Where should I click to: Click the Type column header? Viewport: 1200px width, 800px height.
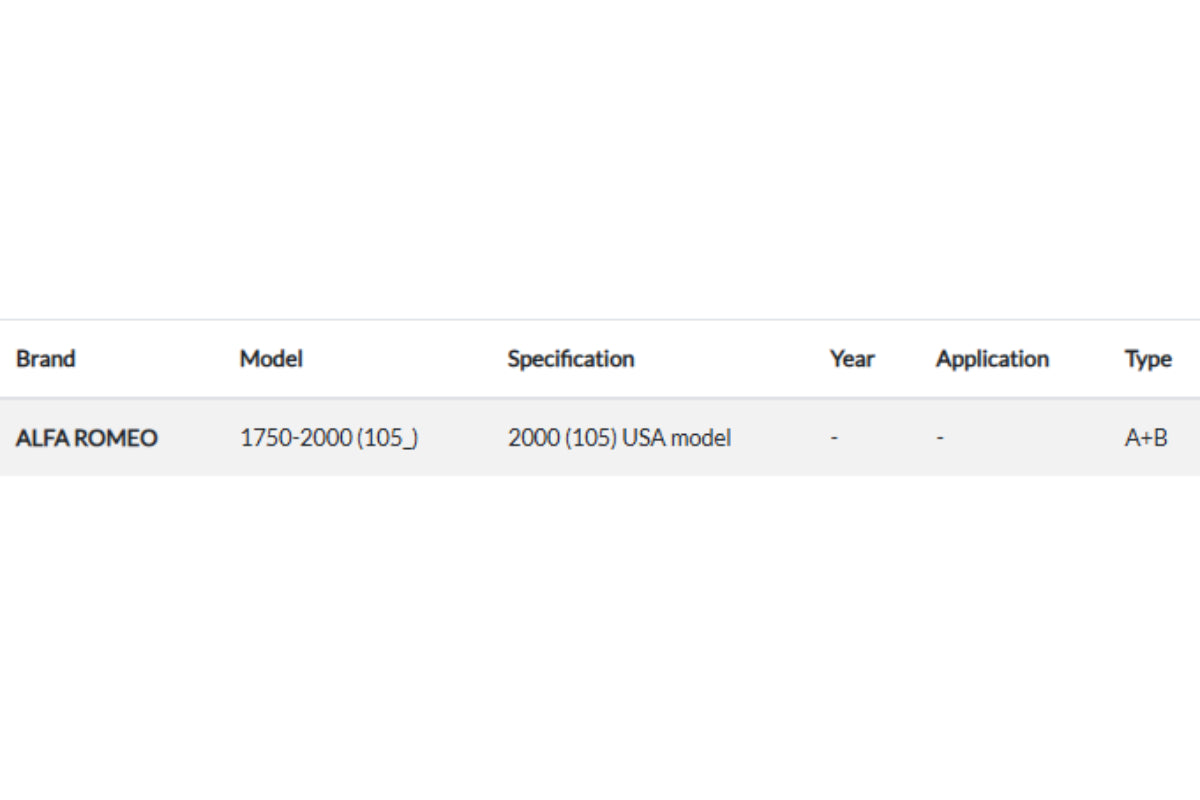pos(1147,359)
